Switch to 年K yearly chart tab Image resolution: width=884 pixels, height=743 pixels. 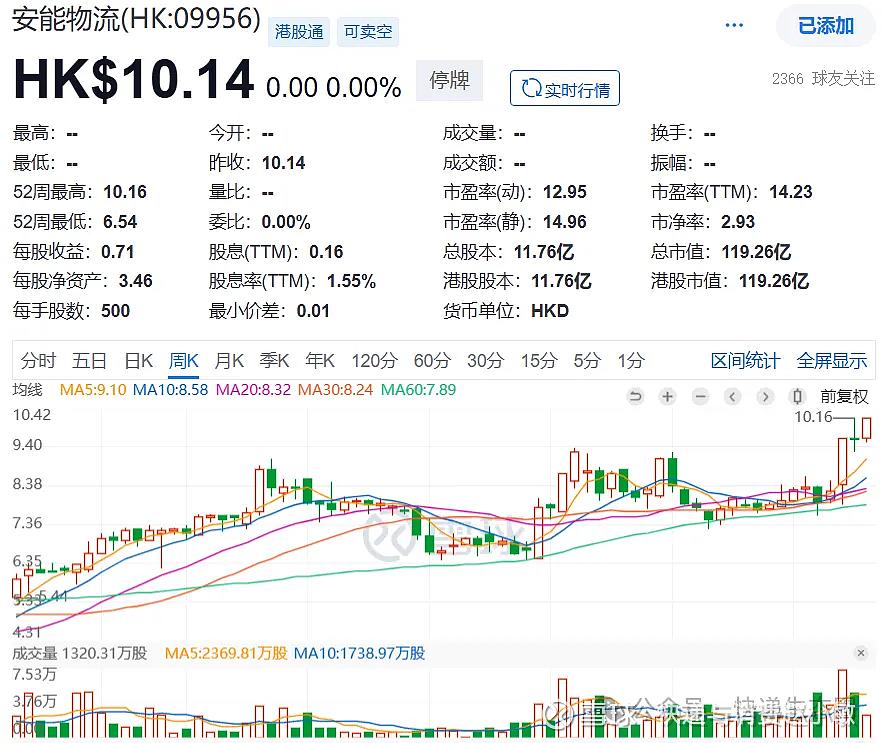[x=320, y=361]
